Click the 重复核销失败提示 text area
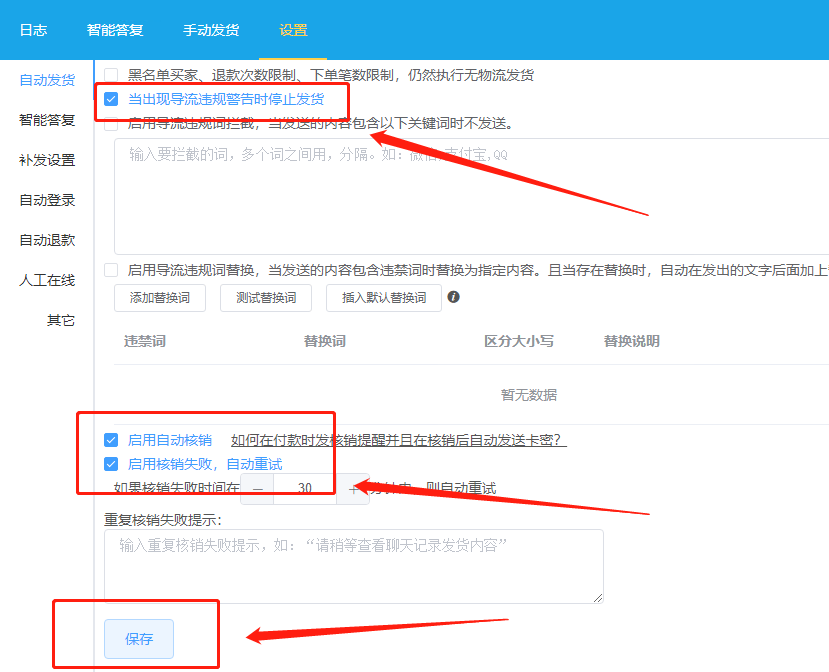The width and height of the screenshot is (829, 672). click(x=354, y=566)
